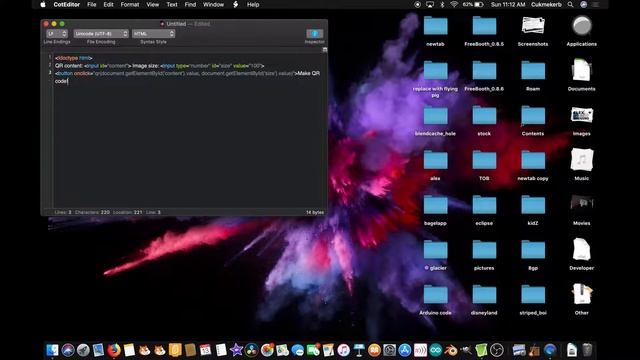The image size is (640, 360).
Task: Click the clock showing Sun 11:12 AM
Action: pos(508,4)
